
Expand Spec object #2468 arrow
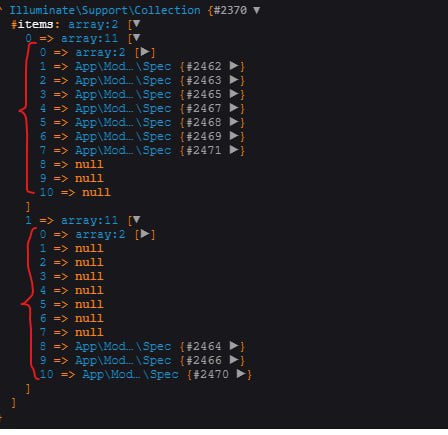234,122
